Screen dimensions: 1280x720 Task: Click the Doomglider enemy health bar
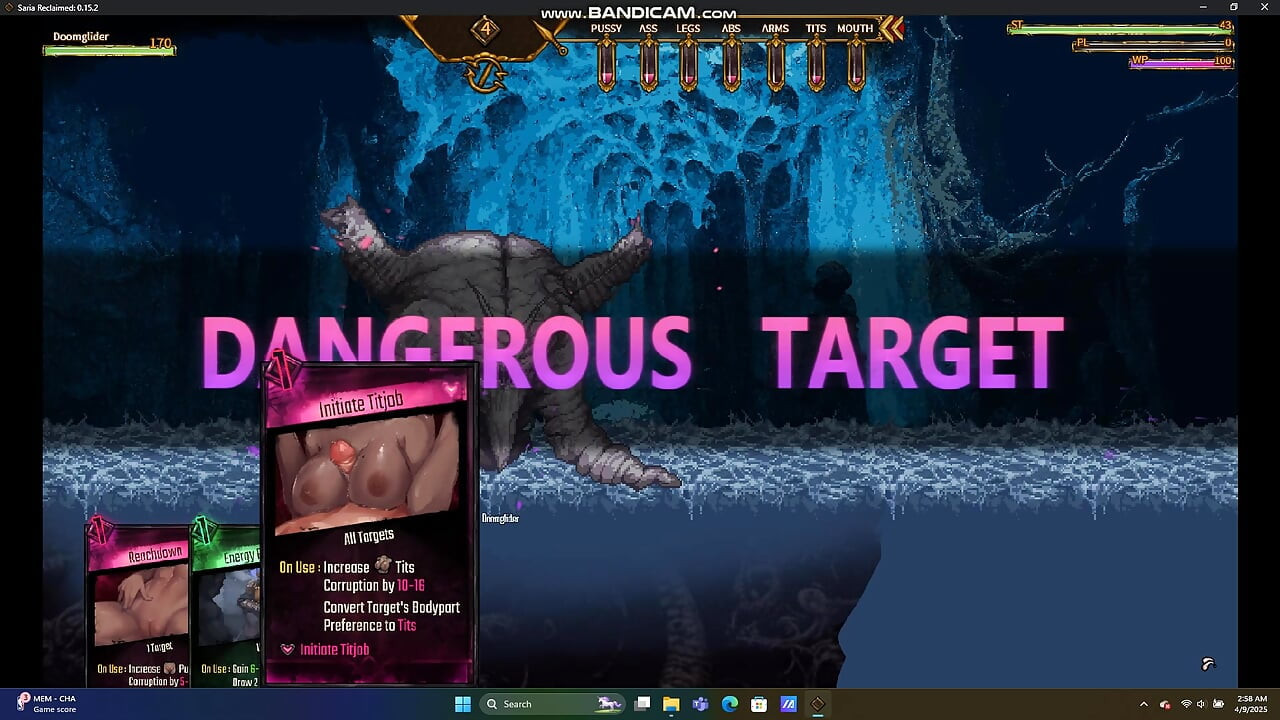pos(109,49)
